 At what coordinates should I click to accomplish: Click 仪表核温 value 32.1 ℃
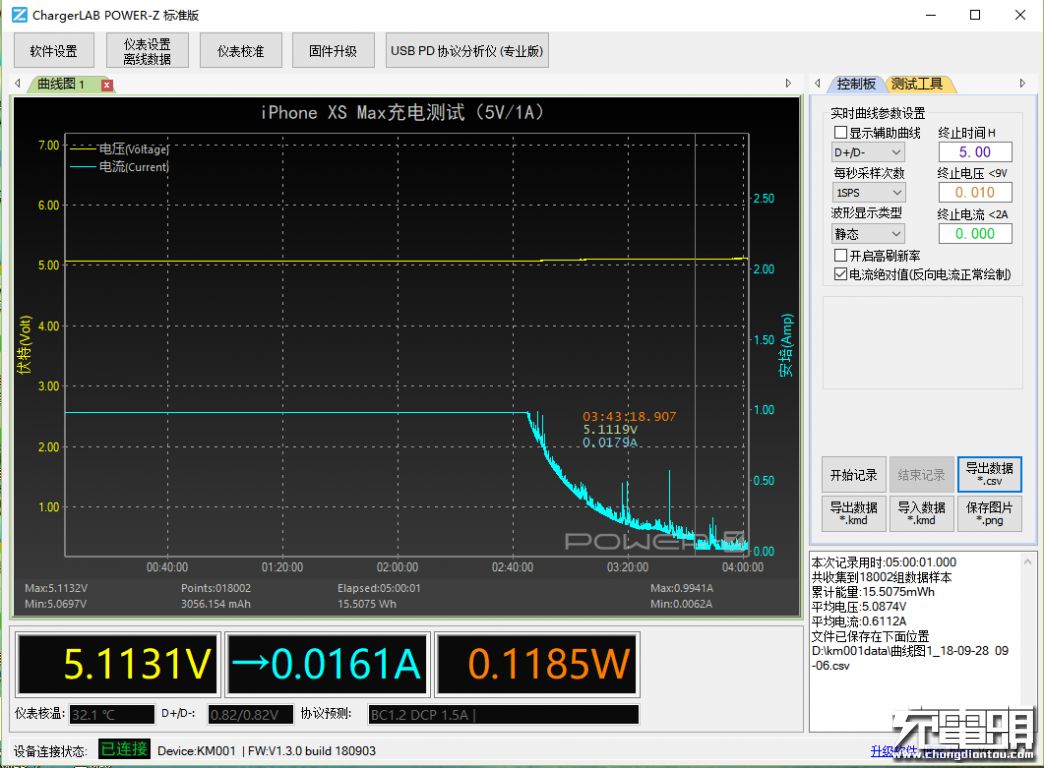point(112,715)
